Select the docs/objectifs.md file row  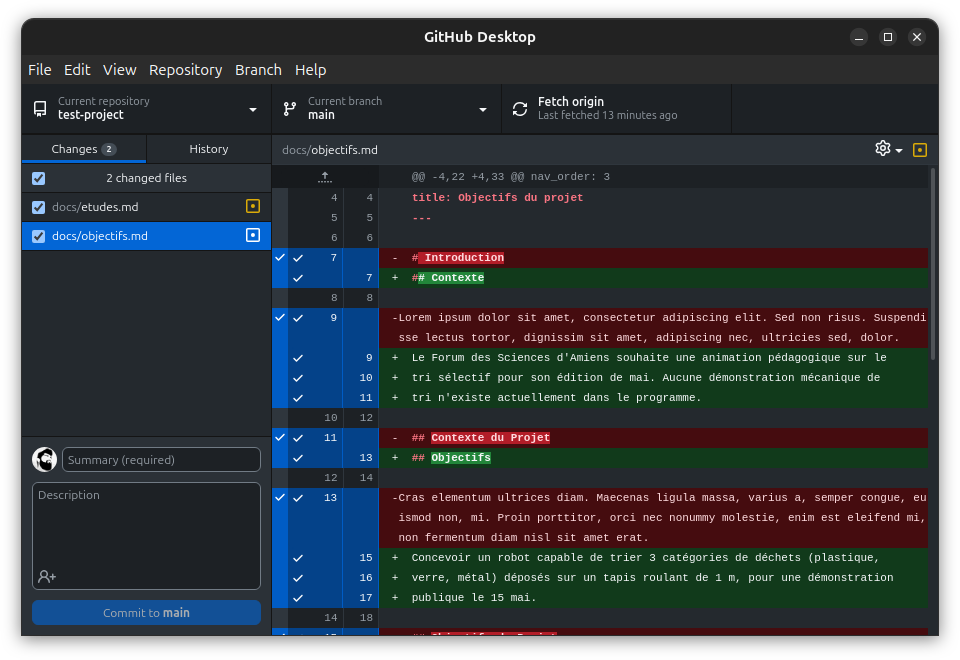pyautogui.click(x=146, y=236)
